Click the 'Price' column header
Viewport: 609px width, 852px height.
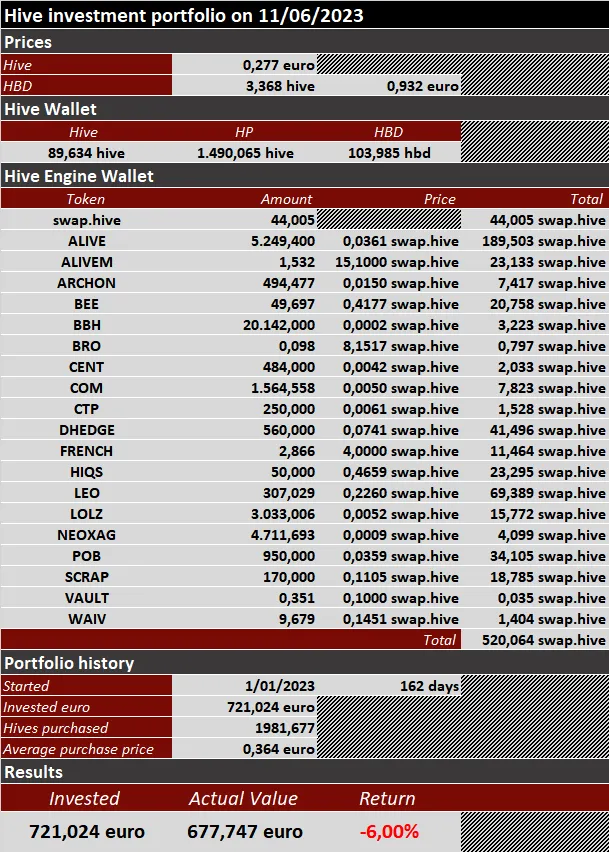440,199
